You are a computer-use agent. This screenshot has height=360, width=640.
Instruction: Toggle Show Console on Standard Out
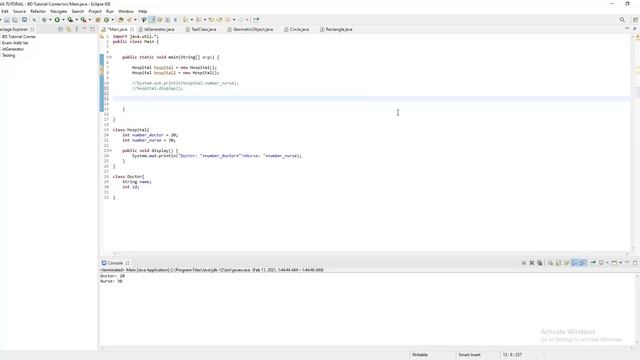(575, 263)
